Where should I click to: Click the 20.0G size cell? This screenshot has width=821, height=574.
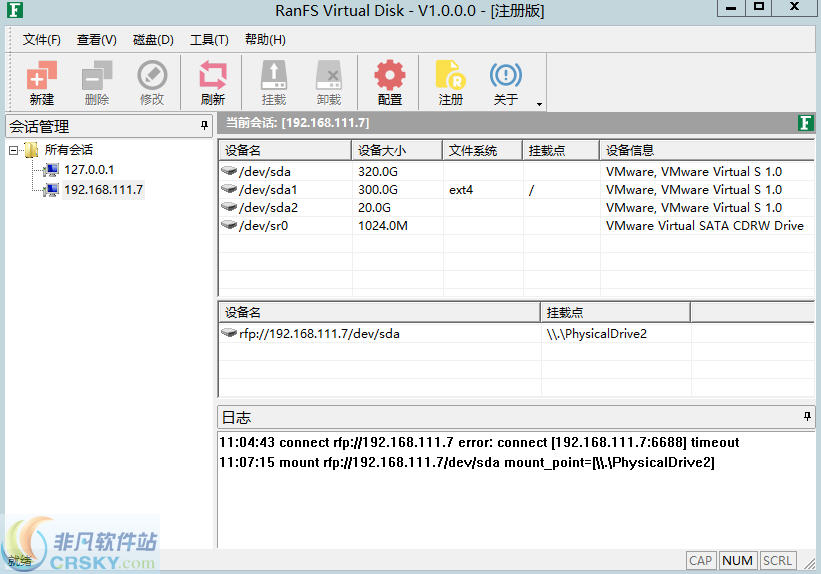tap(374, 207)
